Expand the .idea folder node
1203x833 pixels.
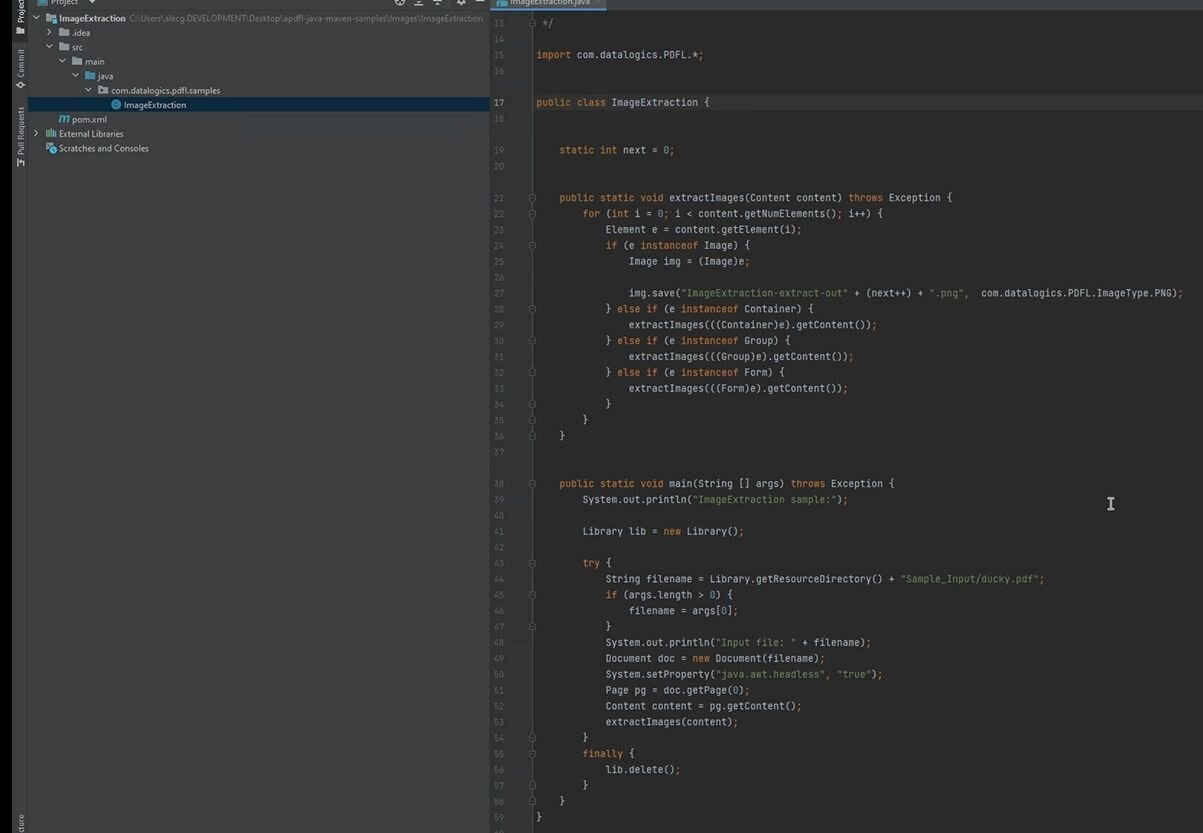[49, 33]
